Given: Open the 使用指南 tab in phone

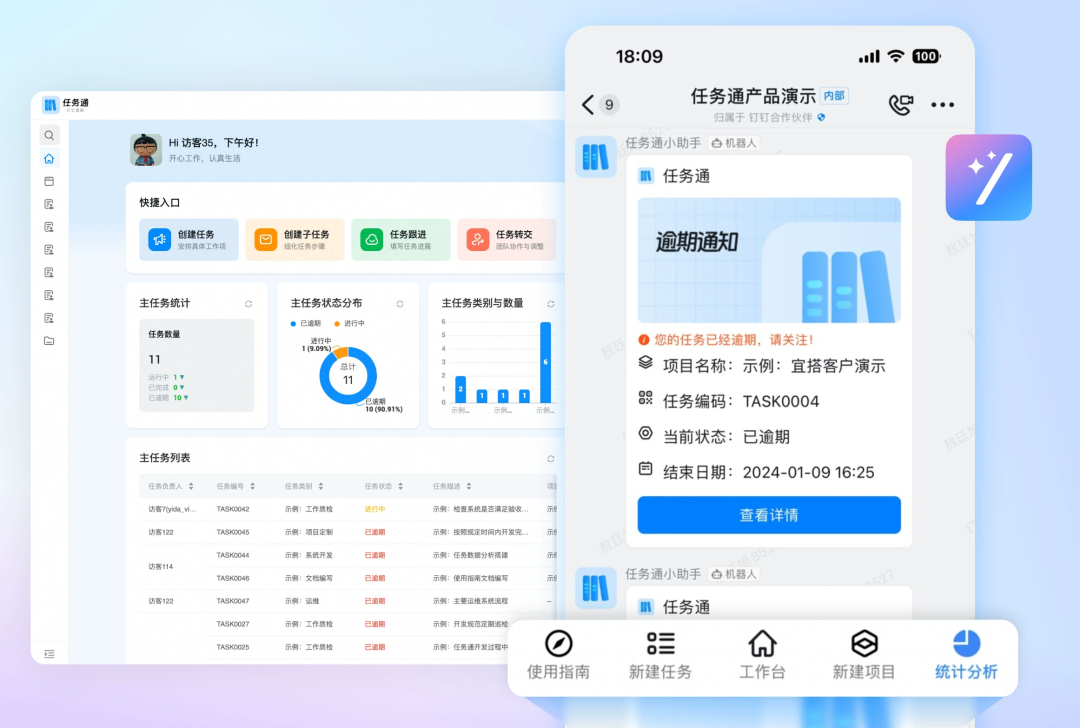Looking at the screenshot, I should coord(559,655).
